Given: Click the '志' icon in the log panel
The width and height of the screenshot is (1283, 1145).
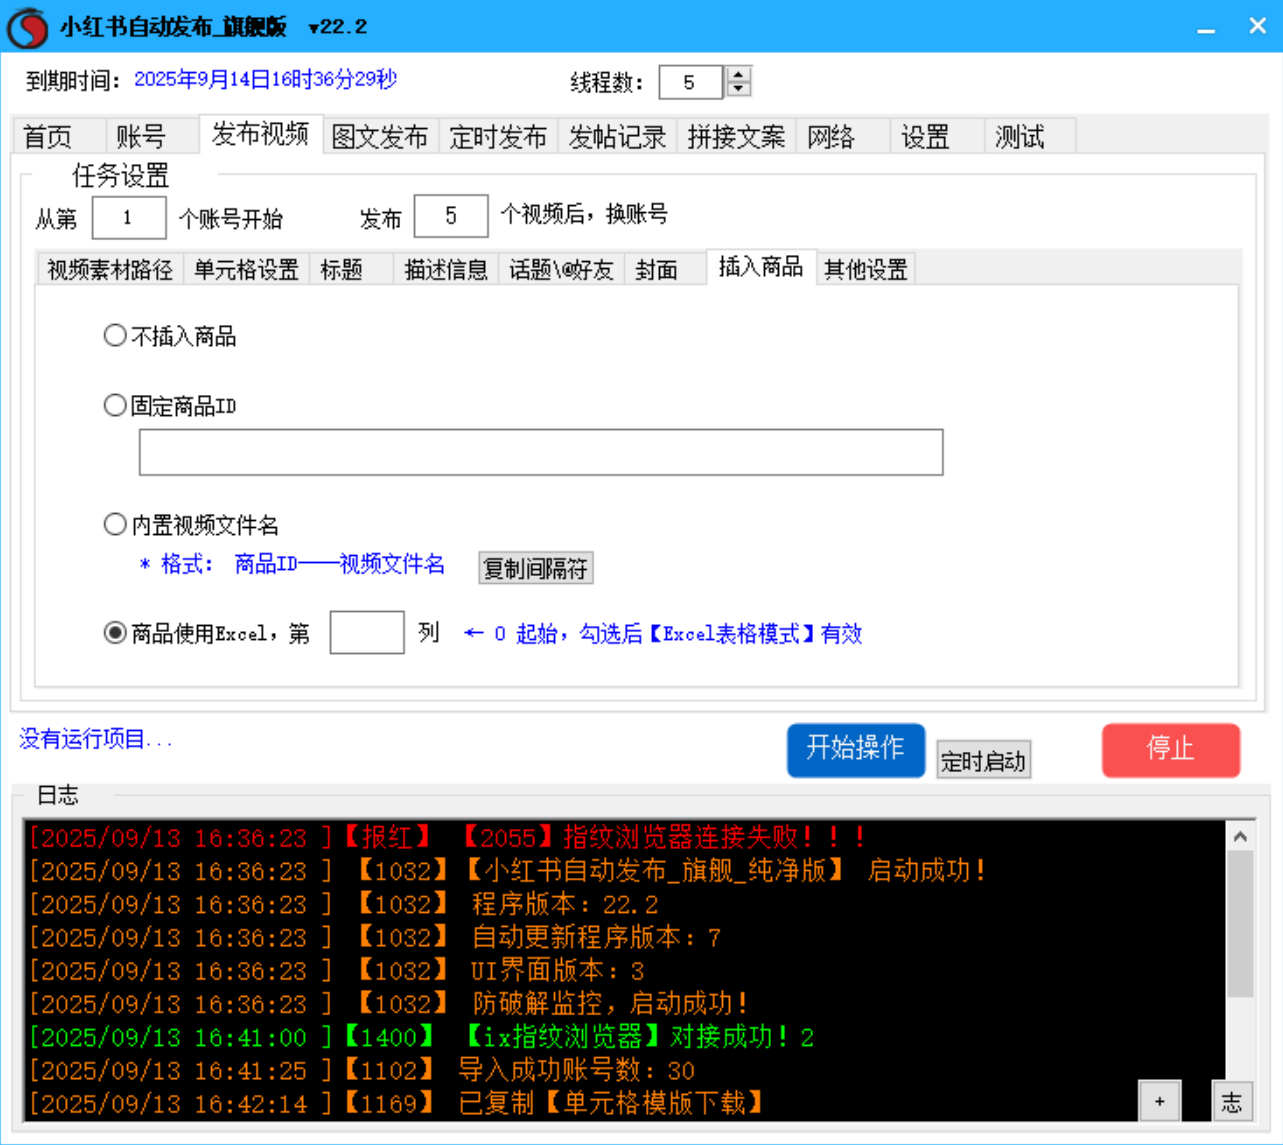Looking at the screenshot, I should pos(1231,1100).
